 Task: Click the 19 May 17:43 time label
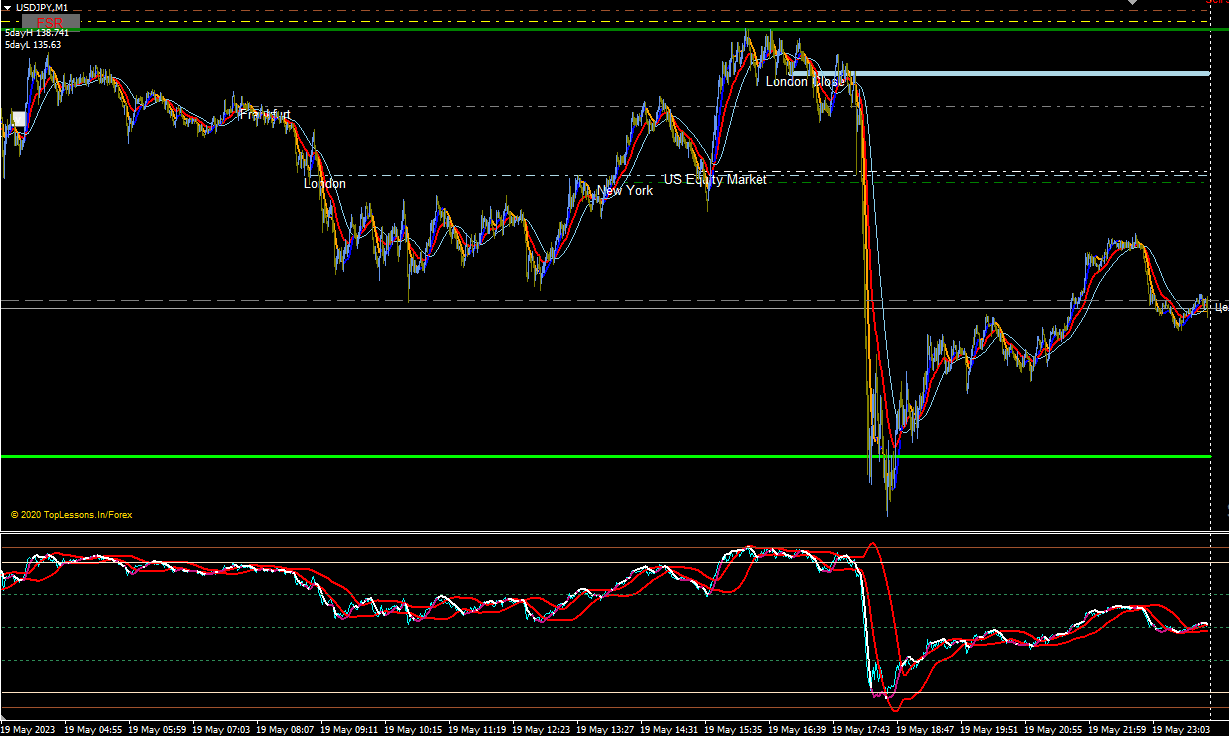861,730
